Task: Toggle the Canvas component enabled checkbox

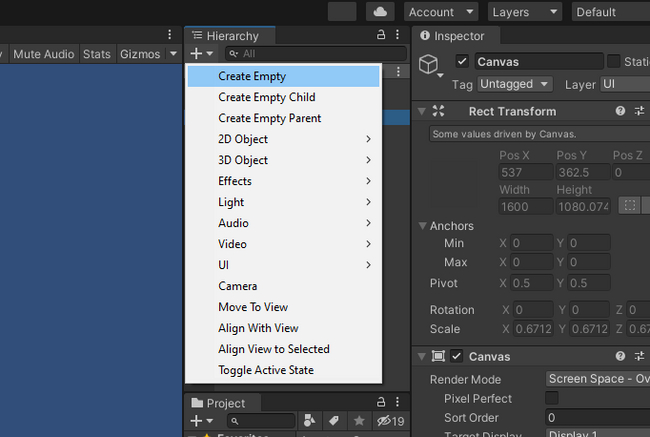Action: [x=457, y=357]
